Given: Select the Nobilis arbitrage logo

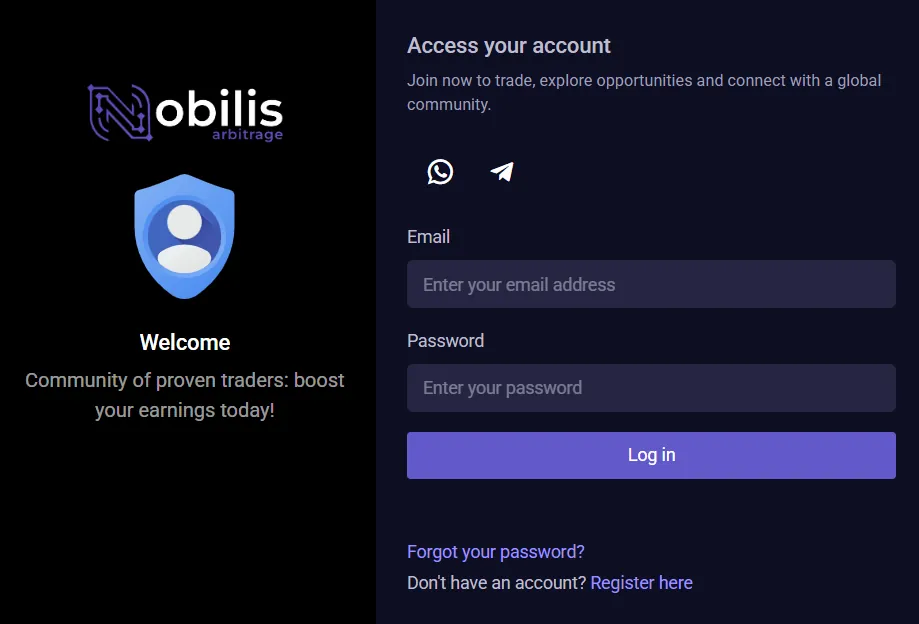Looking at the screenshot, I should [185, 112].
